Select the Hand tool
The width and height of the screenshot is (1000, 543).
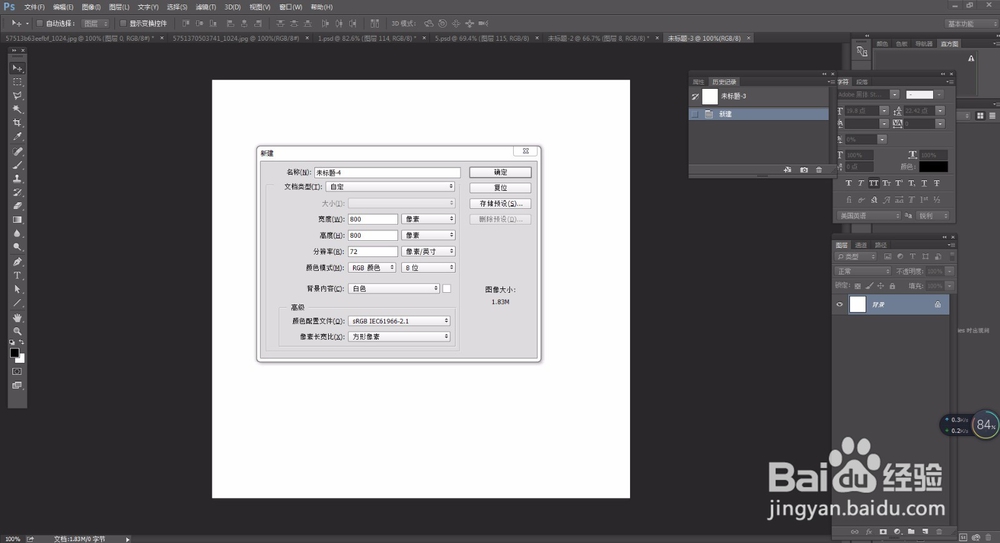tap(17, 318)
